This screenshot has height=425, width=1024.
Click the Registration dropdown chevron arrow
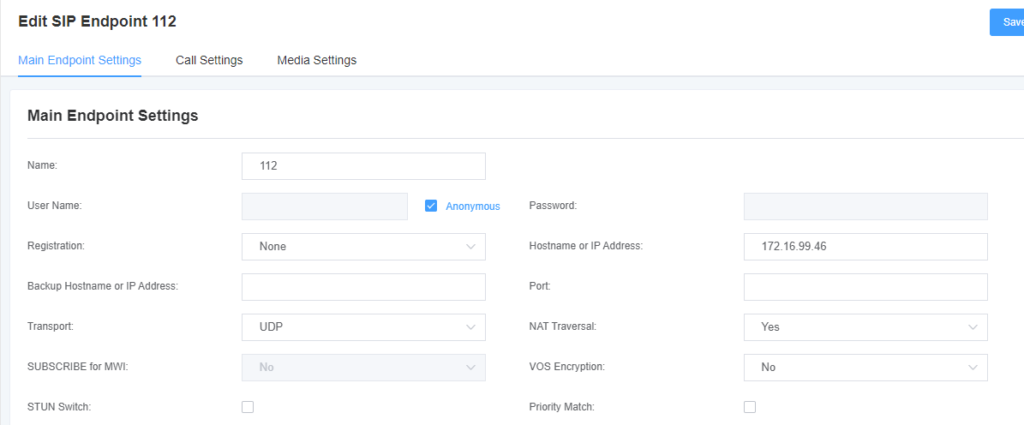471,246
